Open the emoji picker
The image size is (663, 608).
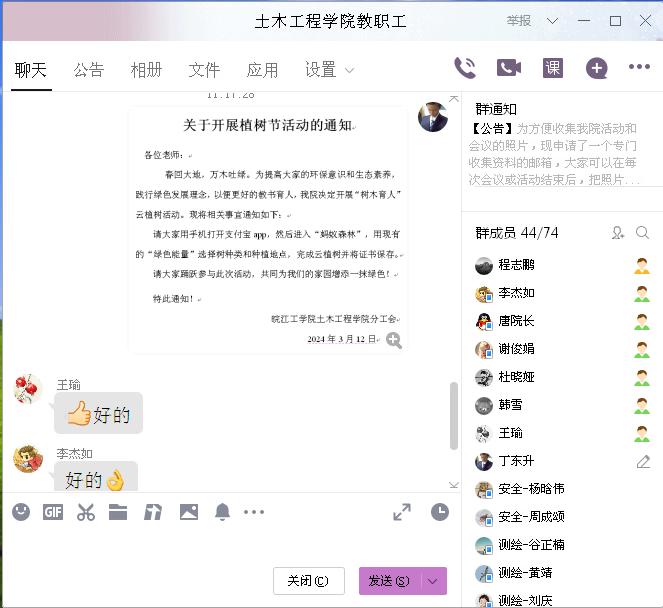coord(21,512)
